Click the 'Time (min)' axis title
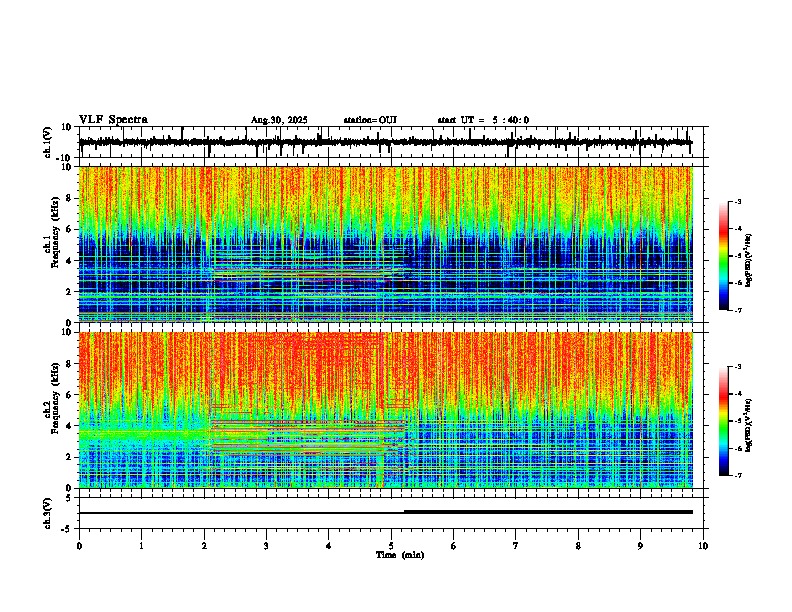Screen dimensions: 792x612 [400, 555]
